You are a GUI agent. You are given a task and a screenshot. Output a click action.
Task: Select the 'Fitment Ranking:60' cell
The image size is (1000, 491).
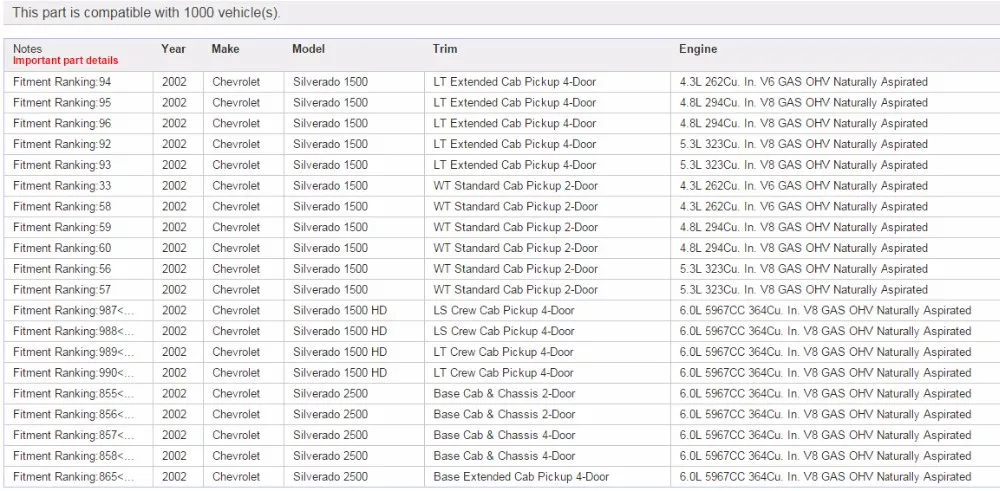[x=78, y=248]
